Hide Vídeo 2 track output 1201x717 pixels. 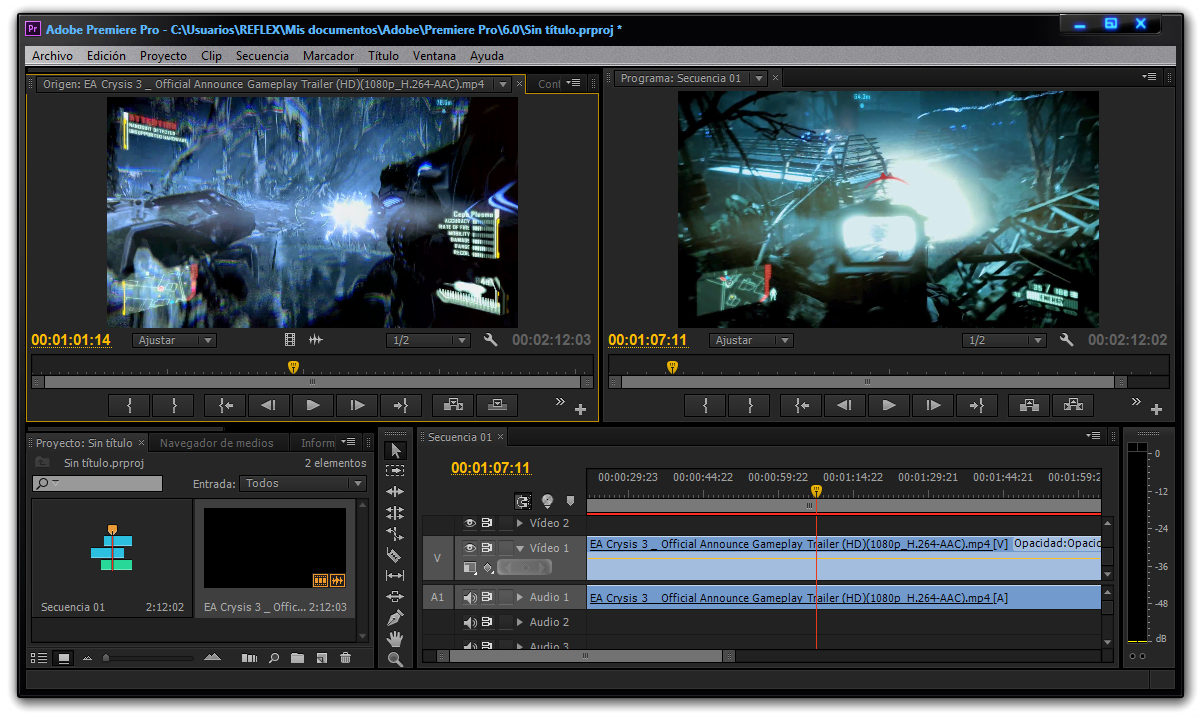[x=470, y=523]
